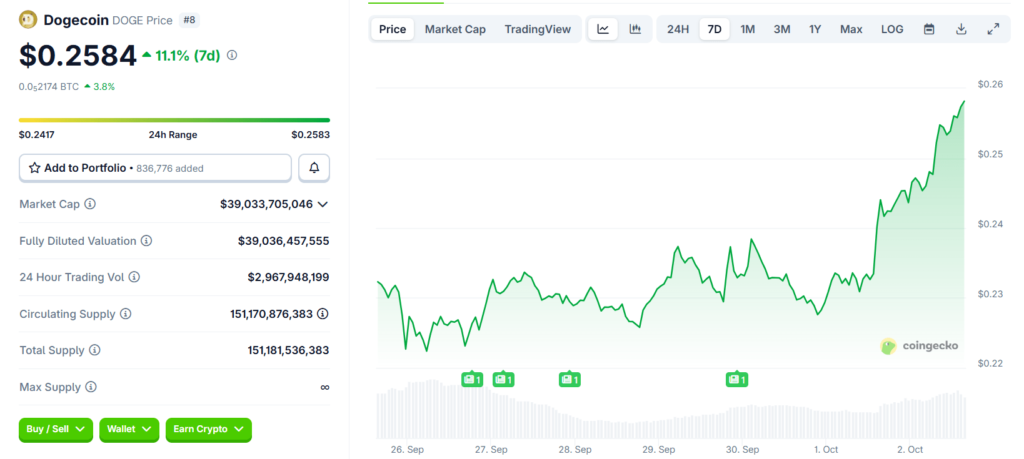Switch to the Market Cap tab
Image resolution: width=1024 pixels, height=459 pixels.
tap(455, 29)
